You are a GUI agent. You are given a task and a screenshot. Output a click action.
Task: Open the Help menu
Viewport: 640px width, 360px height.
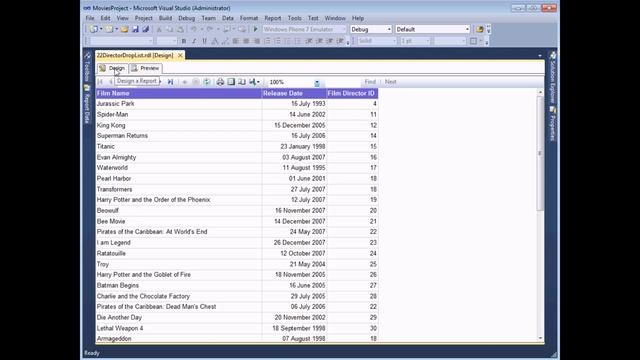pyautogui.click(x=358, y=18)
